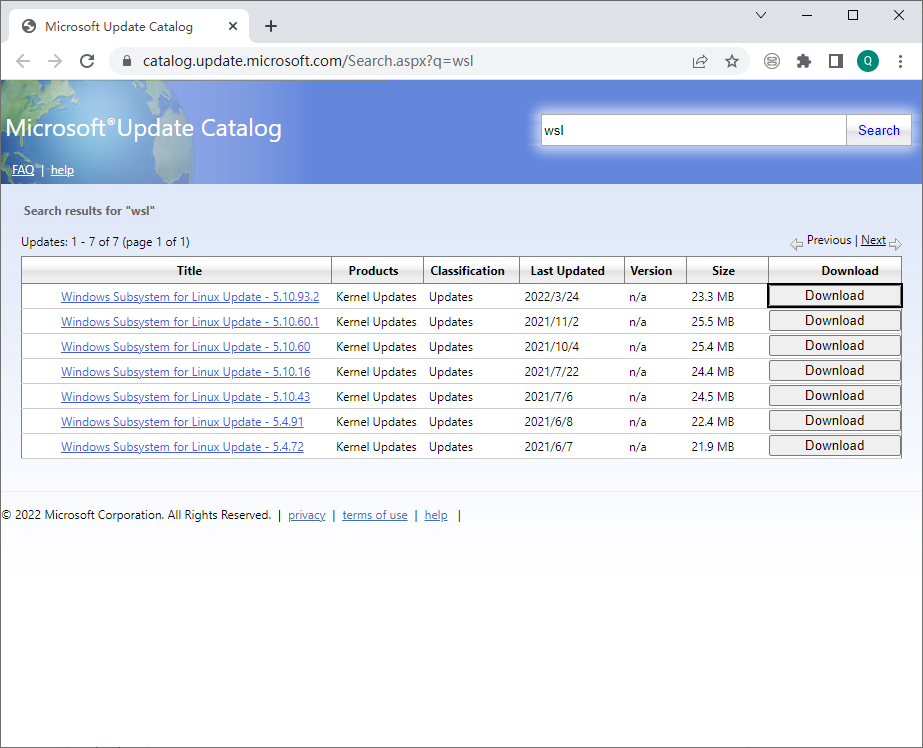Click the 2022/3/24 date cell

tap(552, 297)
